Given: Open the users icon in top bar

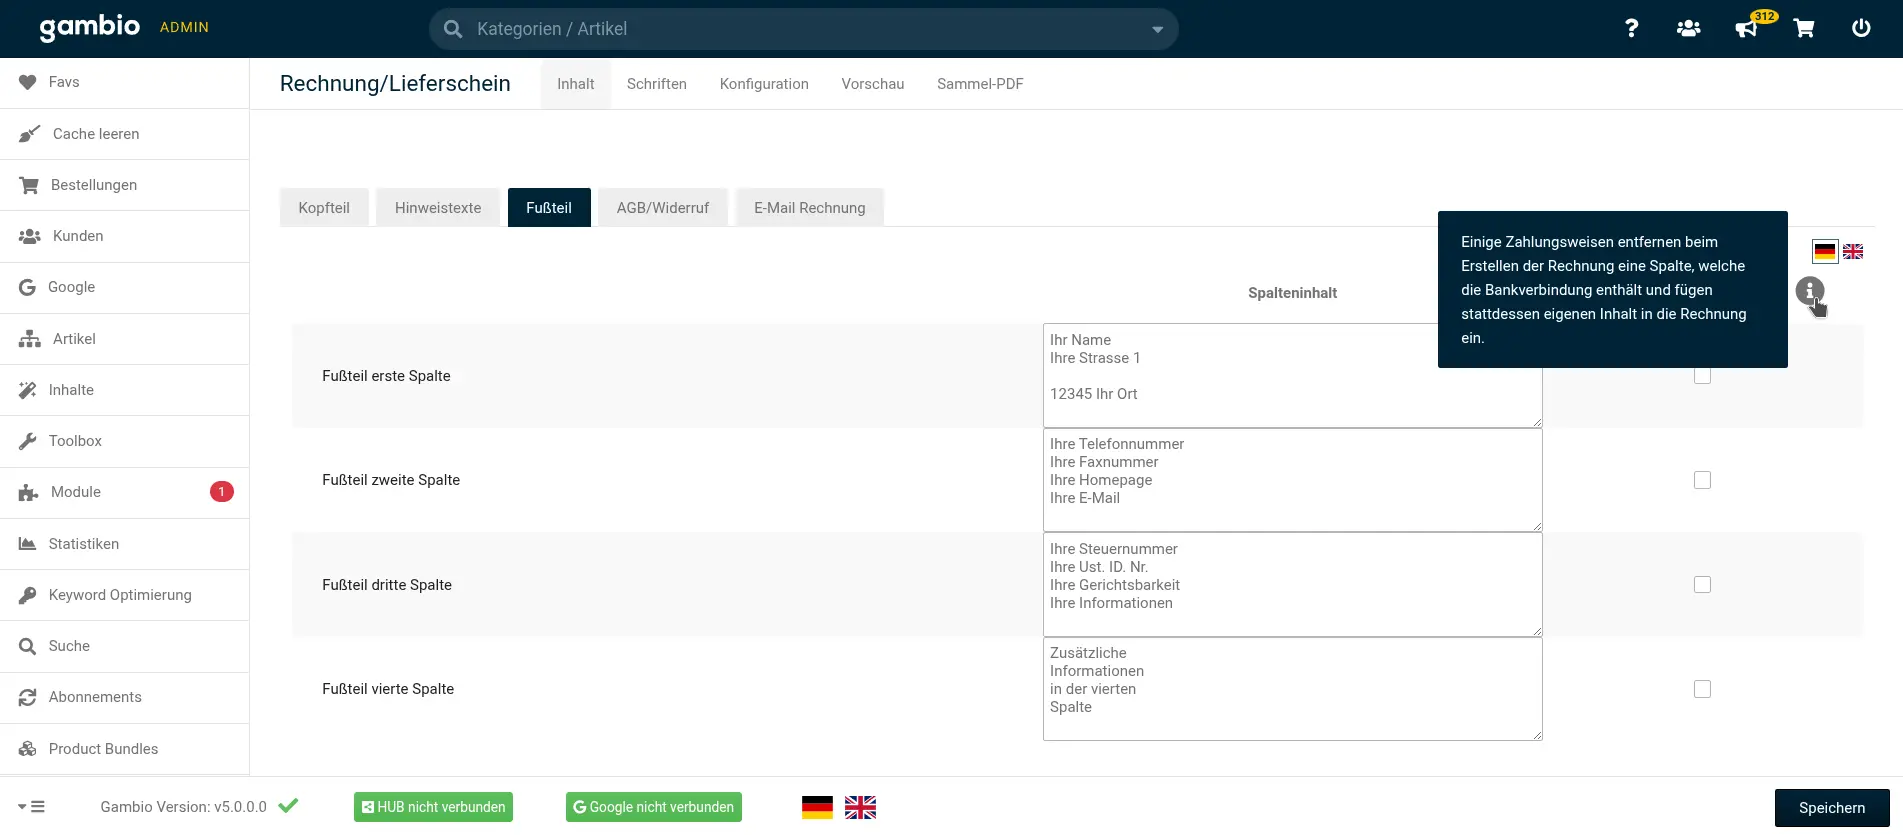Looking at the screenshot, I should click(1688, 28).
